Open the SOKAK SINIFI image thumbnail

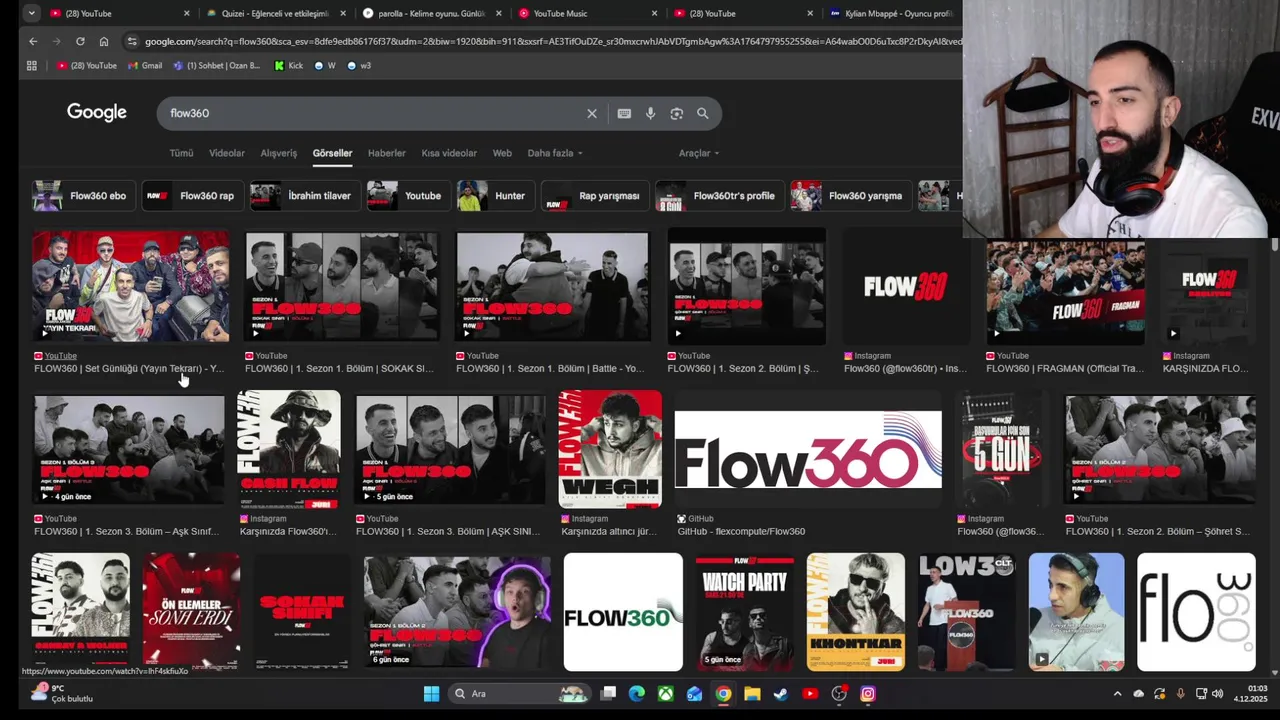click(301, 612)
